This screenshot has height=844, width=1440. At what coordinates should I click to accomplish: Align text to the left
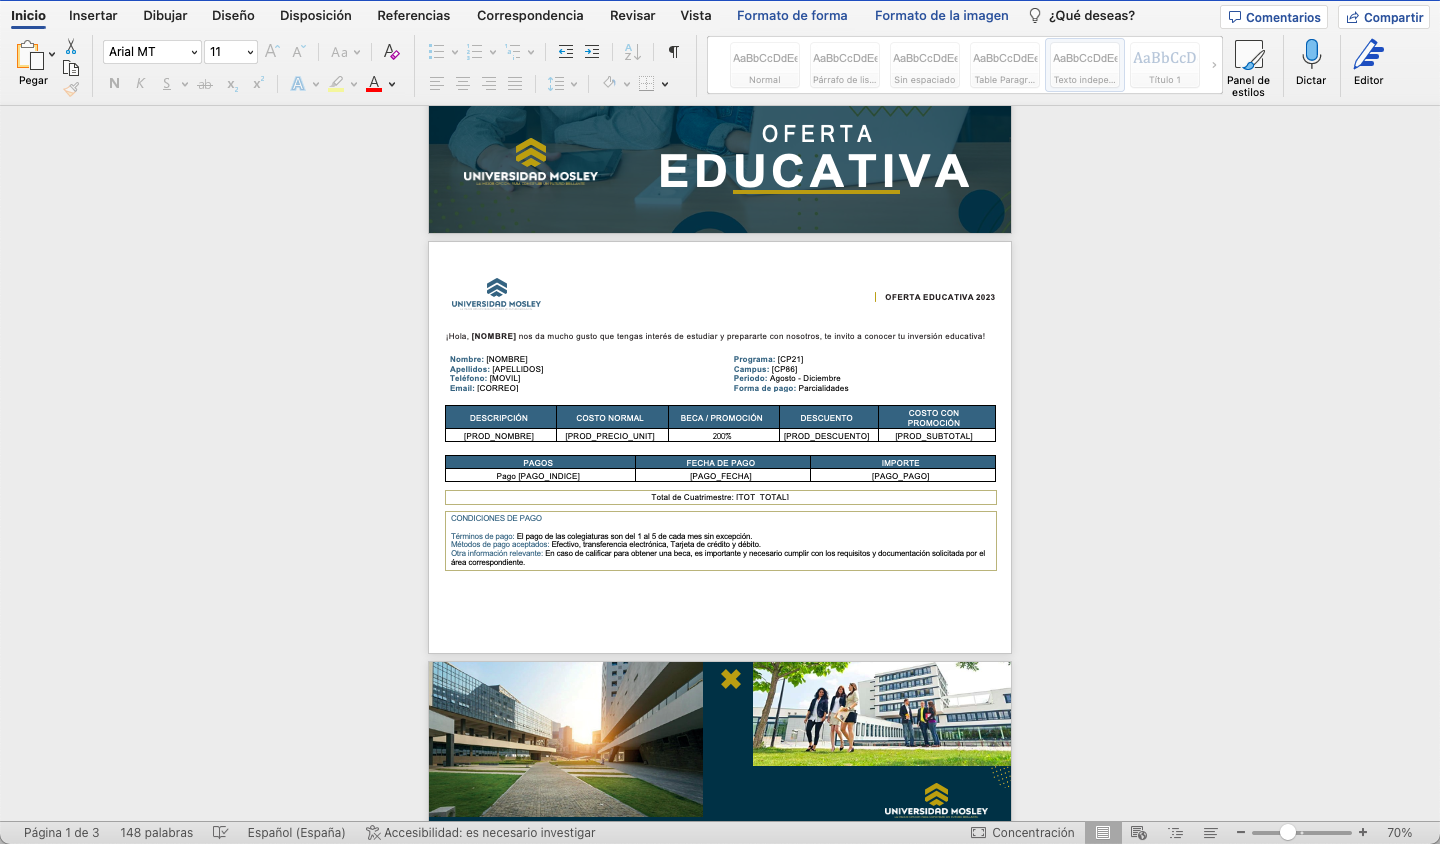(437, 84)
